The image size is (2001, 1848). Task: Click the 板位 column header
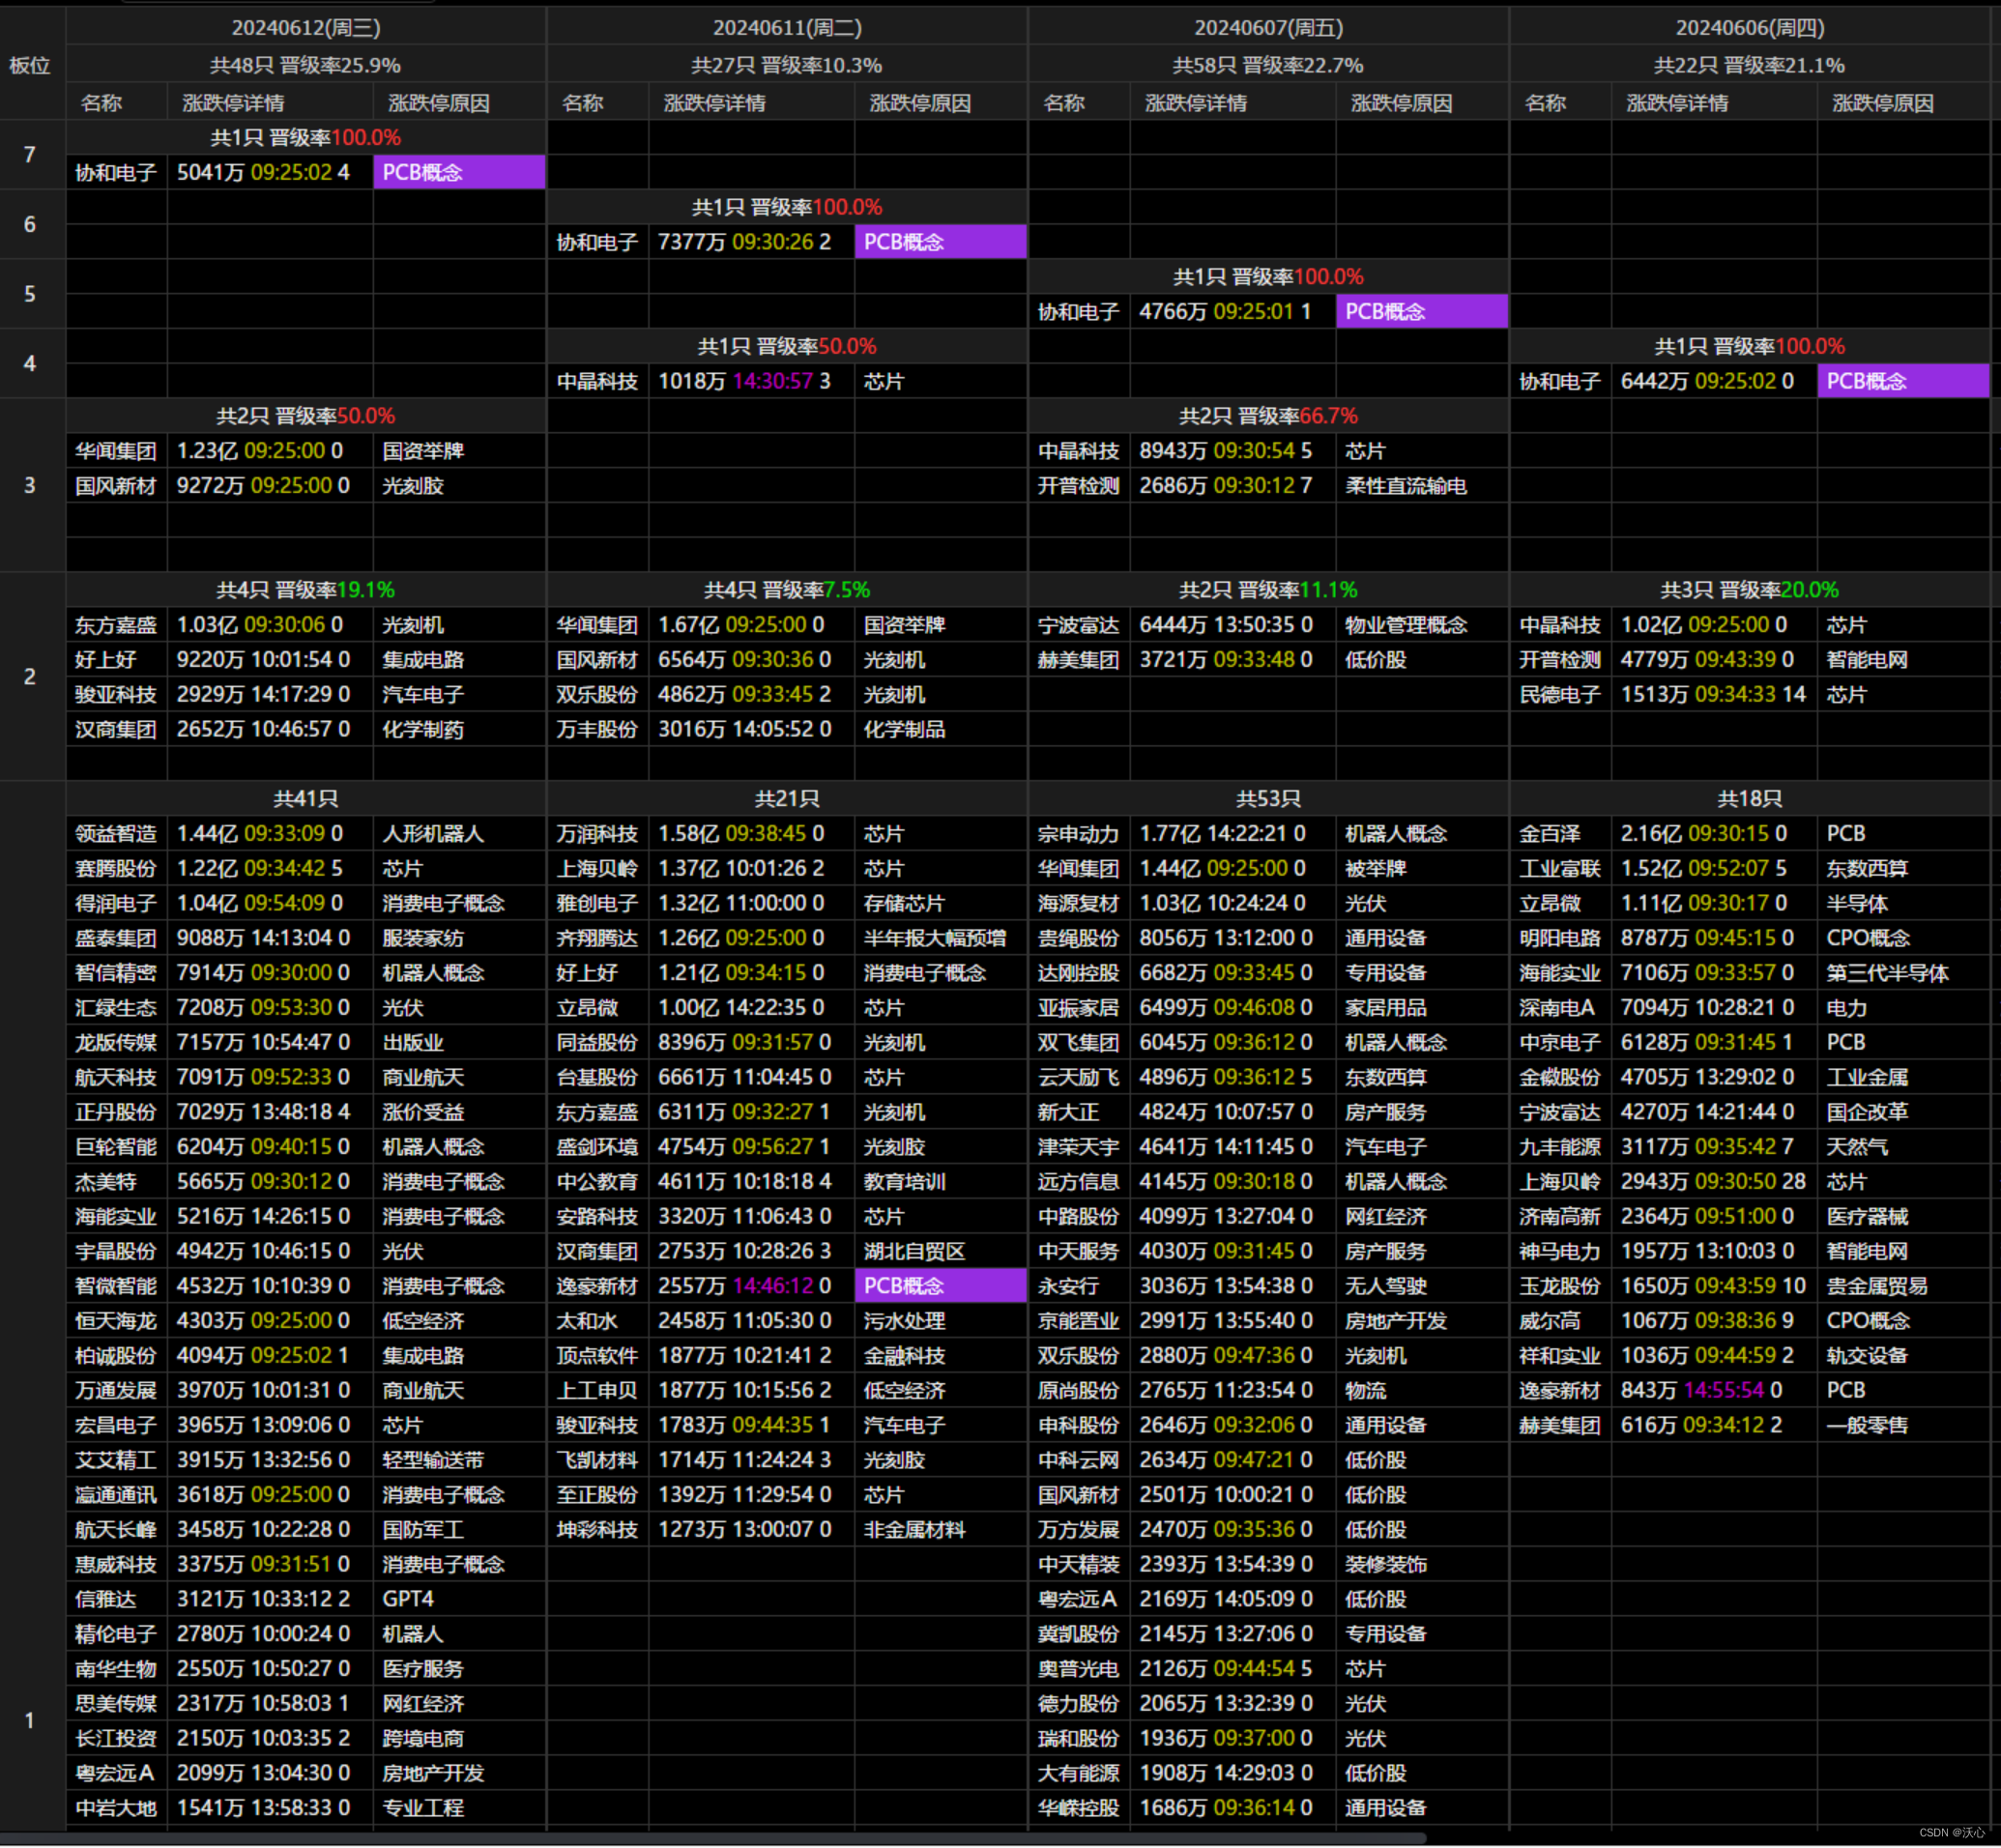point(30,65)
